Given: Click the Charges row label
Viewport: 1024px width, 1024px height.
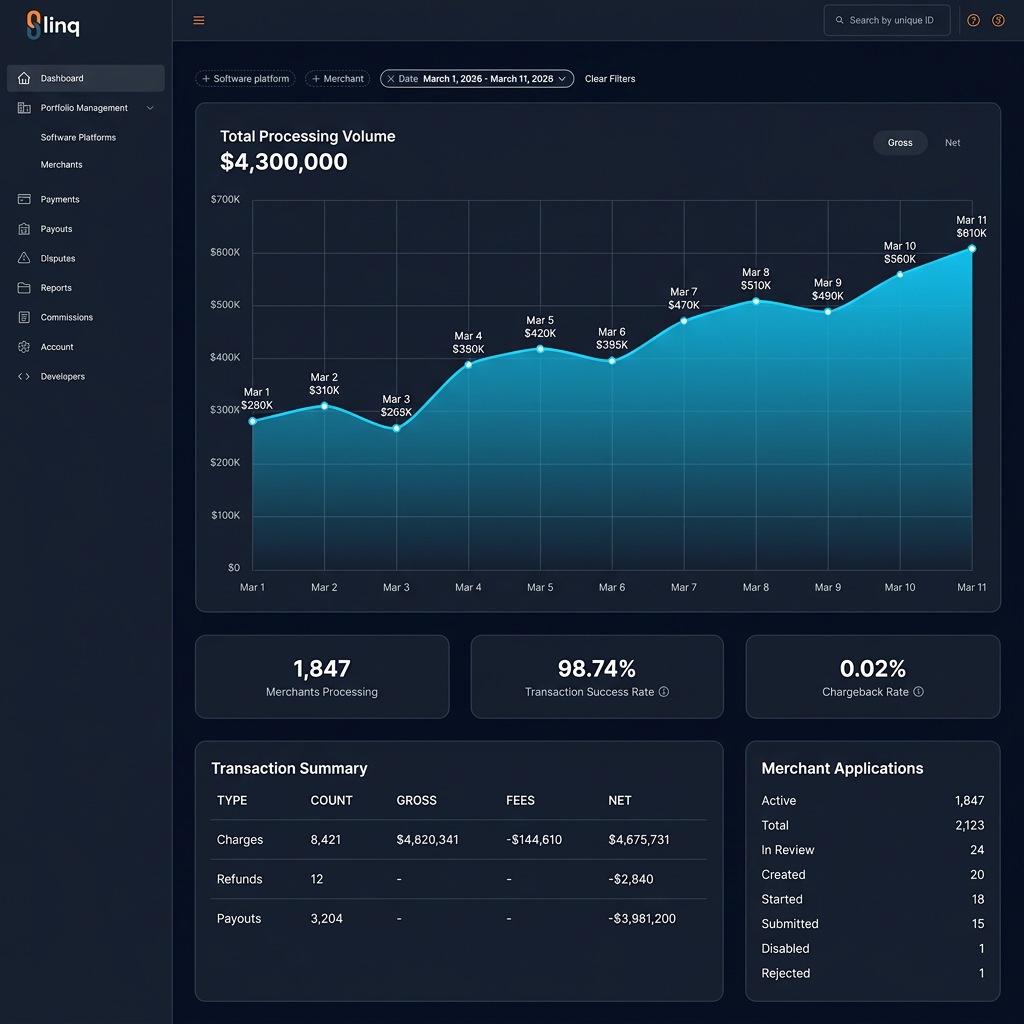Looking at the screenshot, I should point(240,840).
